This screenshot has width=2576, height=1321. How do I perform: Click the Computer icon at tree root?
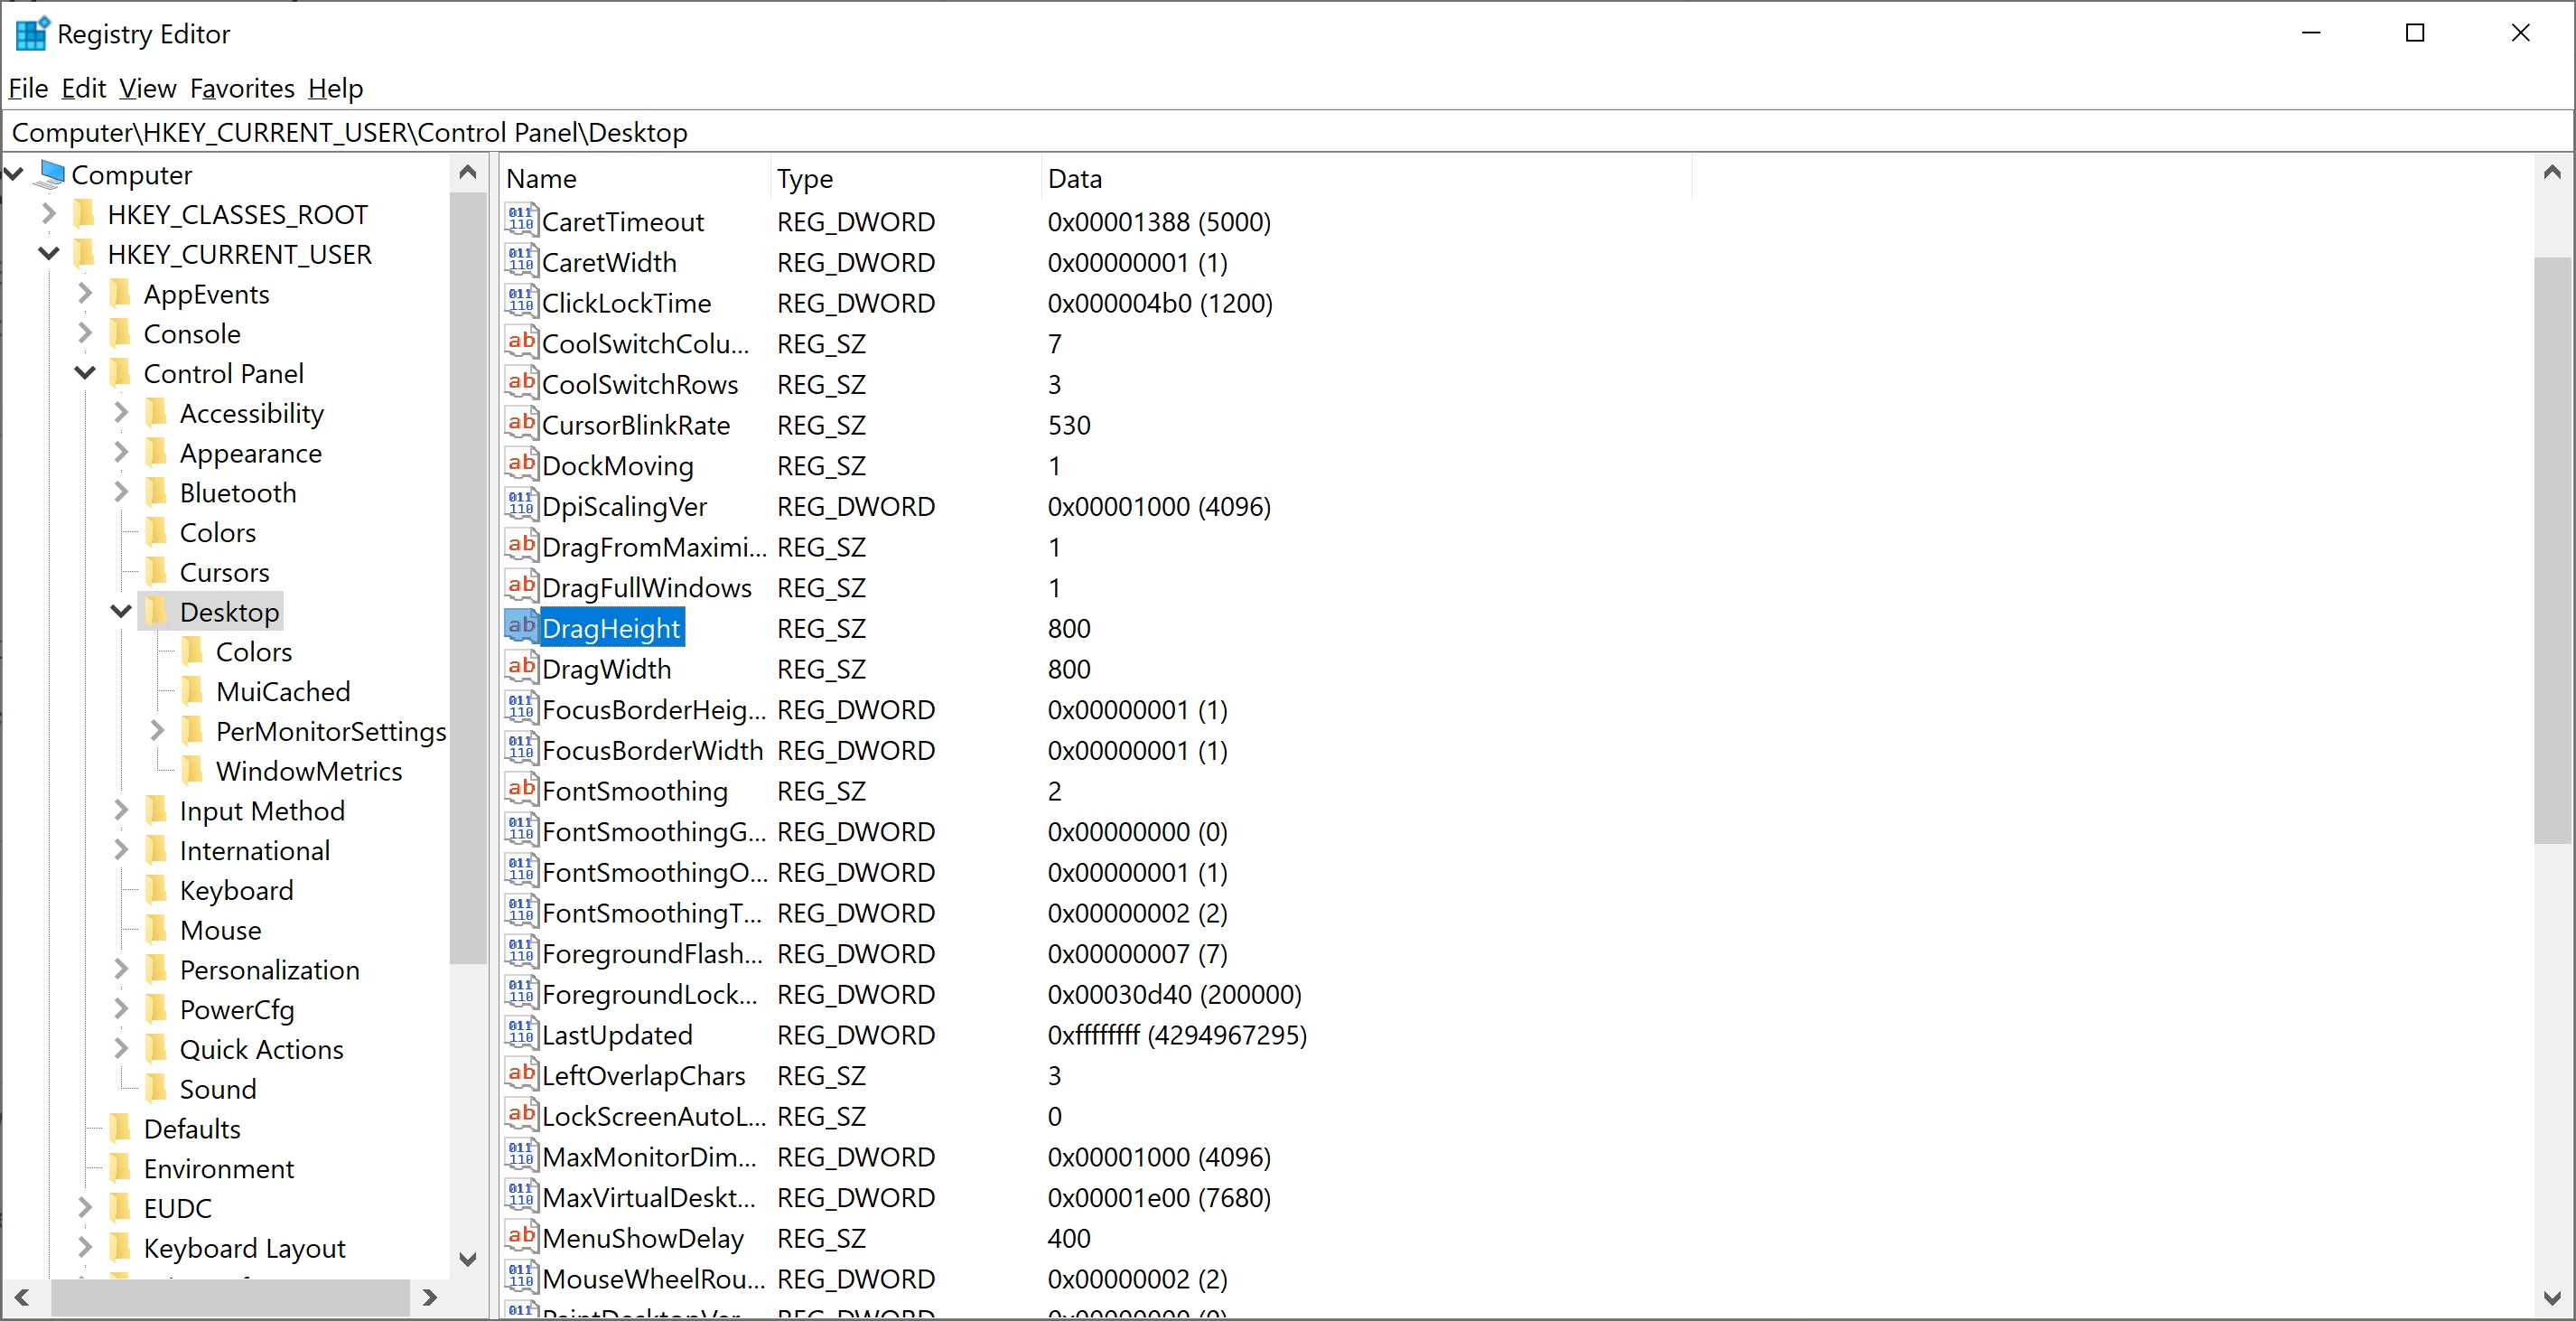48,175
